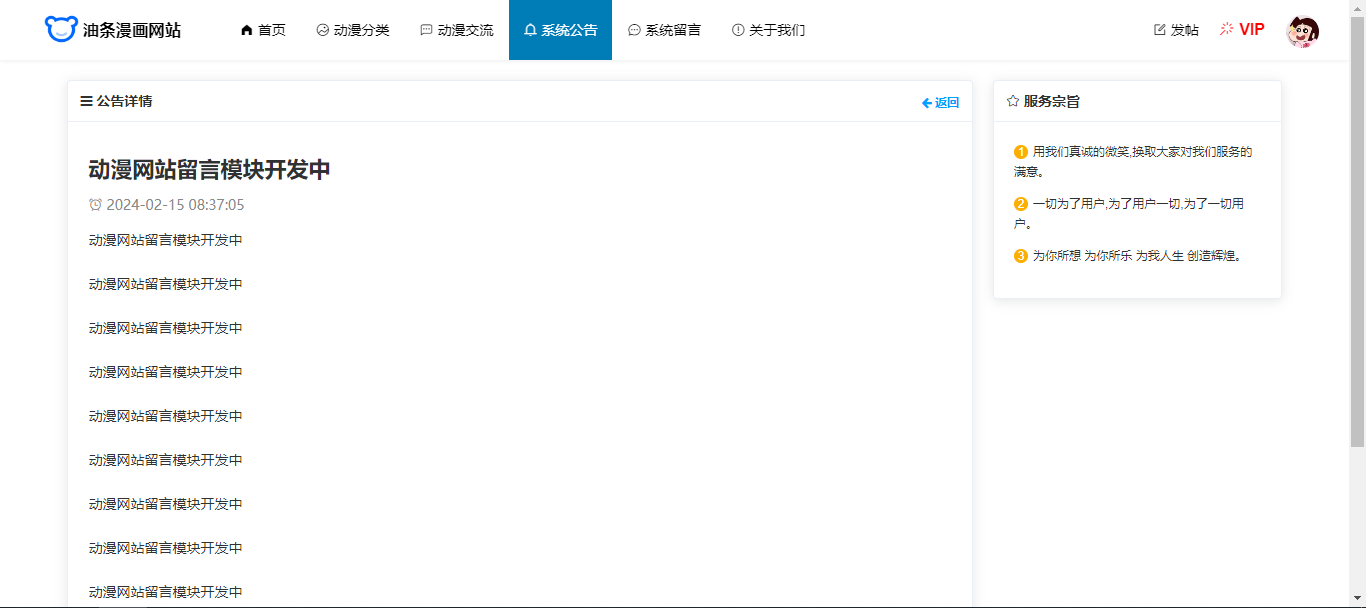Click the blue bear logo icon
The height and width of the screenshot is (608, 1366).
click(61, 29)
